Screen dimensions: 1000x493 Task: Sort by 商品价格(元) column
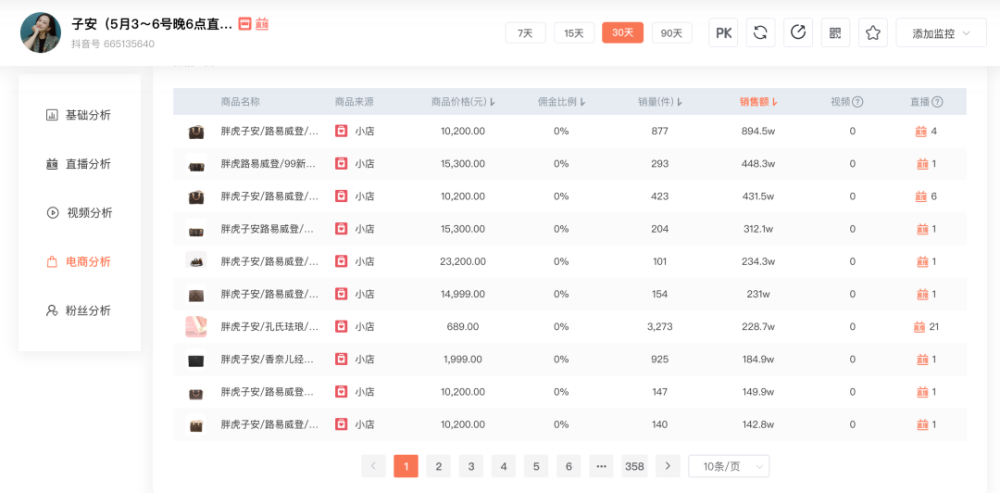click(463, 101)
